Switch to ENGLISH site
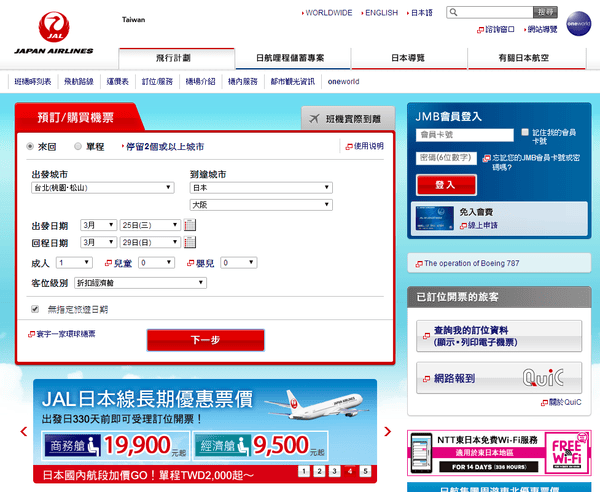 click(380, 13)
